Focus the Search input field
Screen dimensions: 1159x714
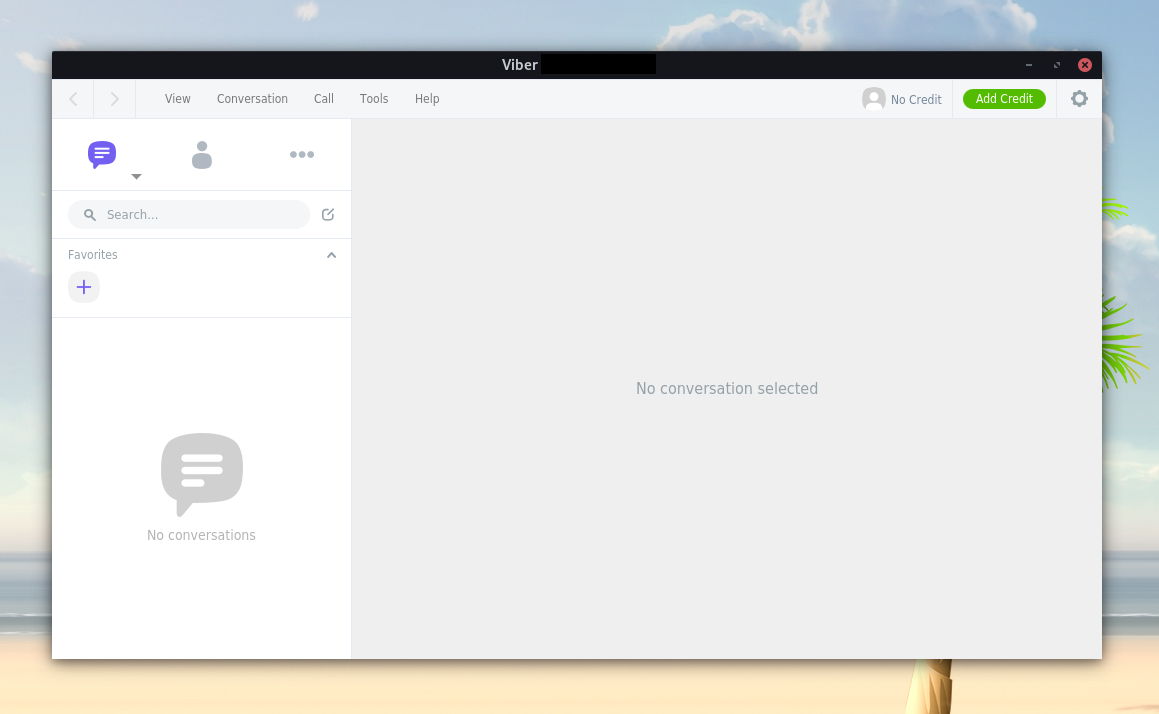click(200, 215)
